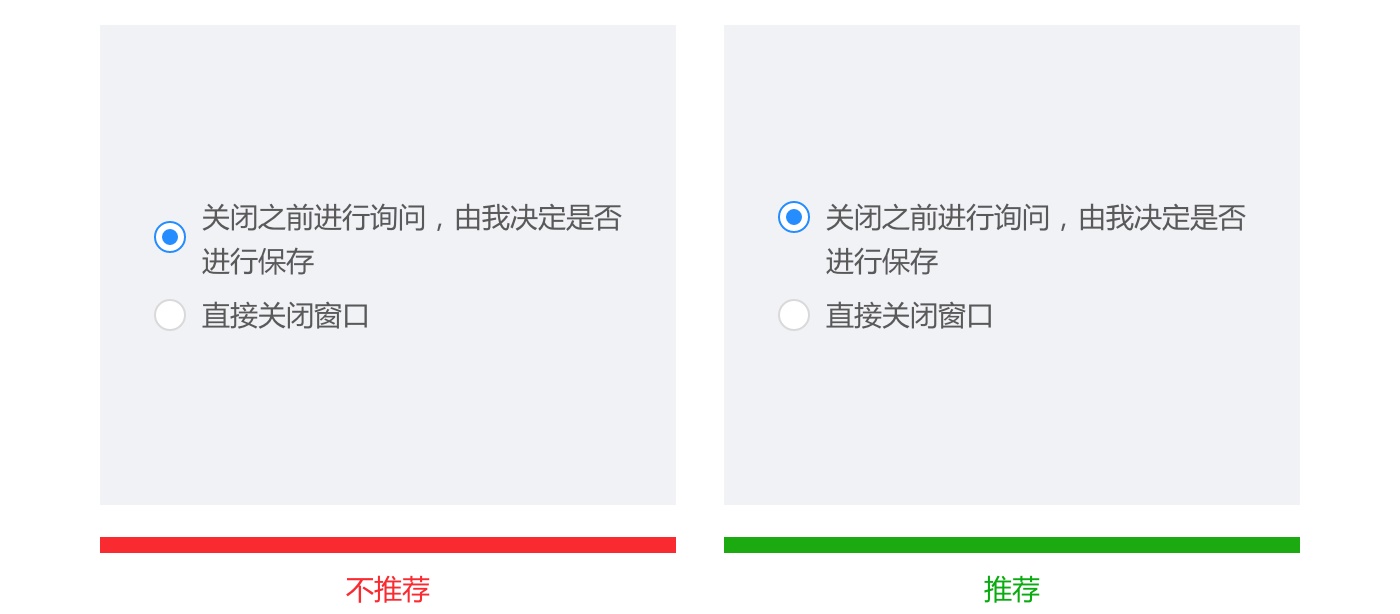Select the 直接关闭窗口 radio in the 不推荐 example
The height and width of the screenshot is (614, 1400).
[x=170, y=315]
